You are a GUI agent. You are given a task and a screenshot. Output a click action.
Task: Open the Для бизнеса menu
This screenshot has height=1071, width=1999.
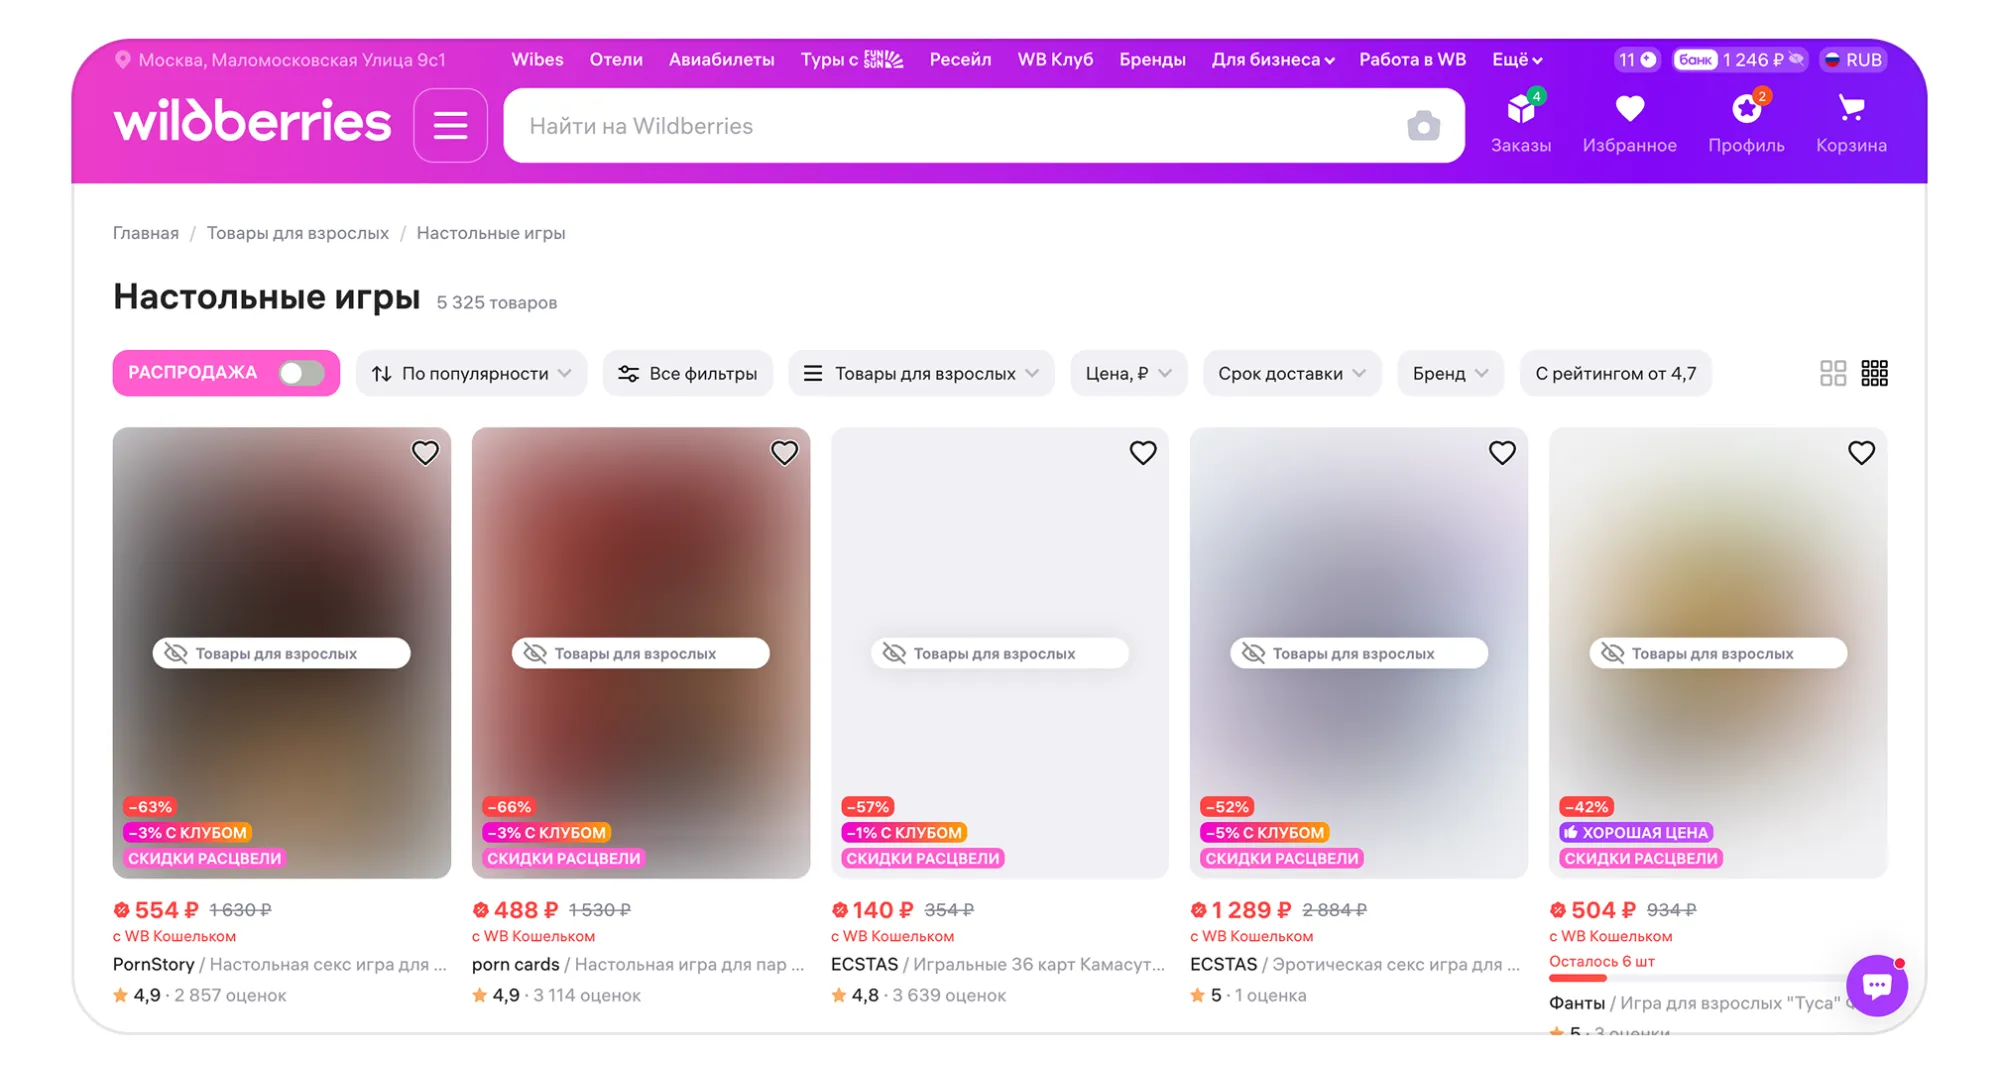pyautogui.click(x=1273, y=59)
